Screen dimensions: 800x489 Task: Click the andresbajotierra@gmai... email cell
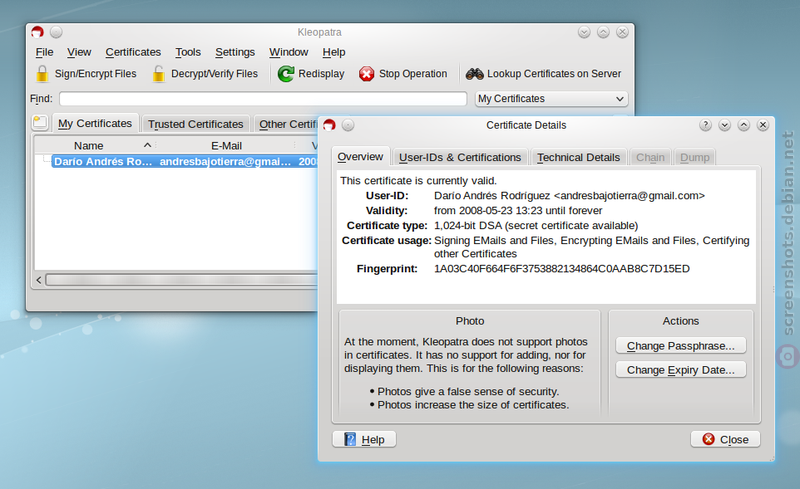pyautogui.click(x=225, y=161)
